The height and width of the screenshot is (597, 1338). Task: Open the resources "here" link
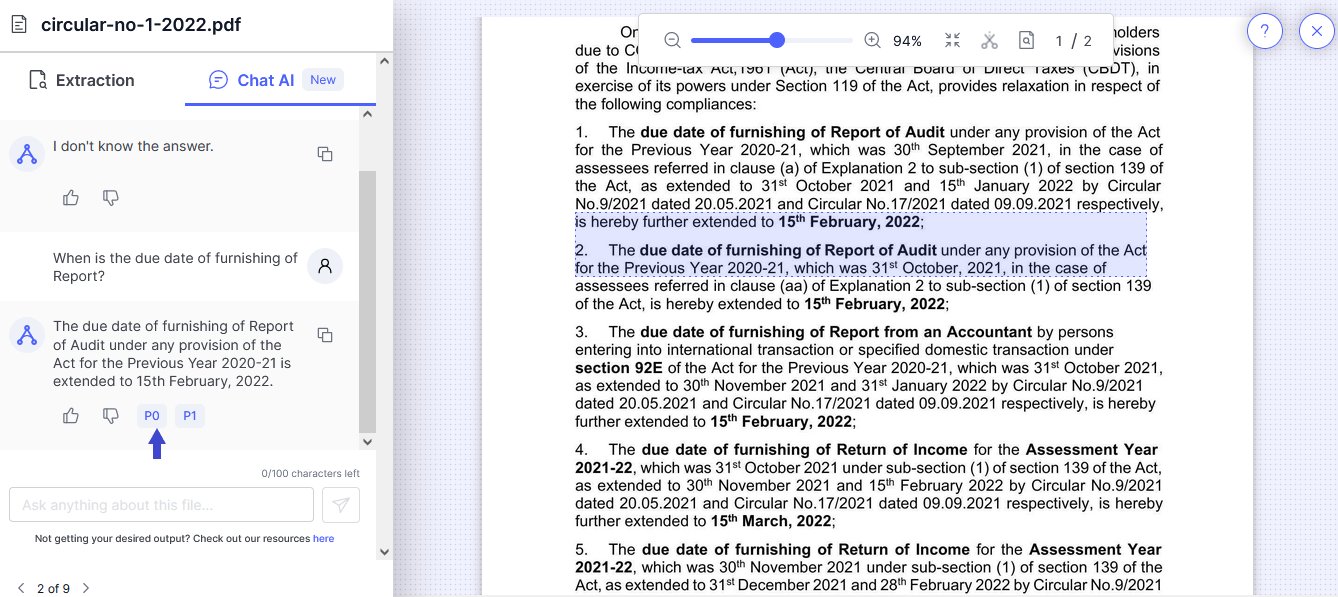[x=323, y=538]
